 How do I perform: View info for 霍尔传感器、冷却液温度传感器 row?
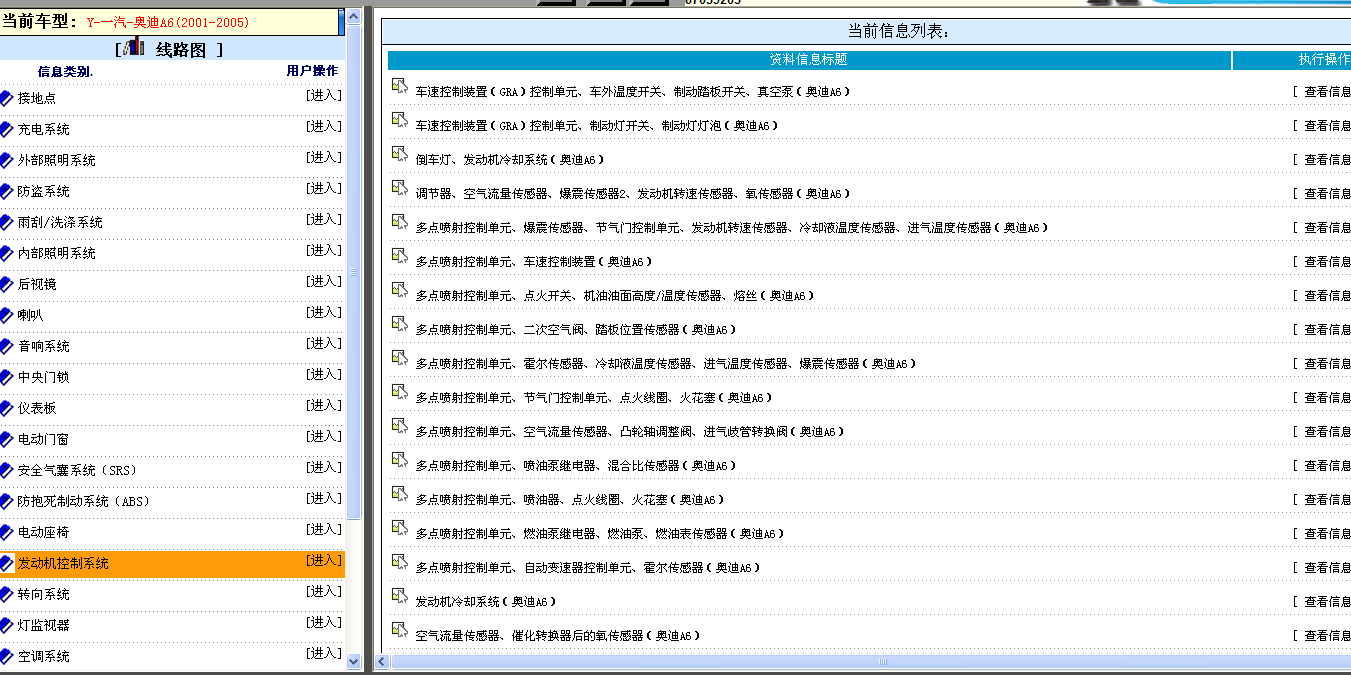[1327, 364]
